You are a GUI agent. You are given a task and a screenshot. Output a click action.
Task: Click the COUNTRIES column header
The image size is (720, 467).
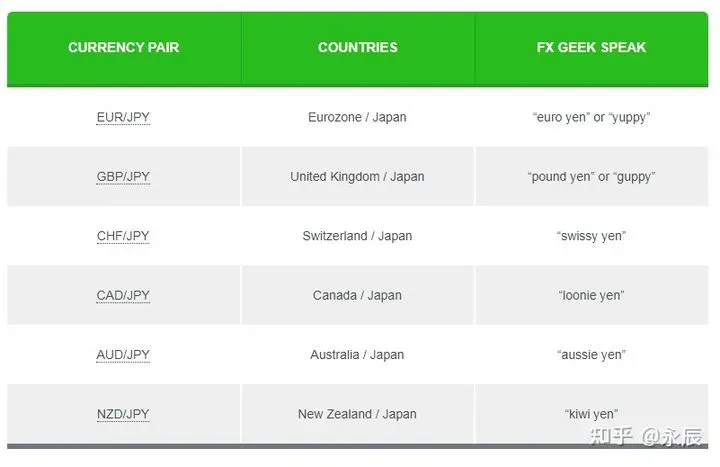(x=357, y=47)
